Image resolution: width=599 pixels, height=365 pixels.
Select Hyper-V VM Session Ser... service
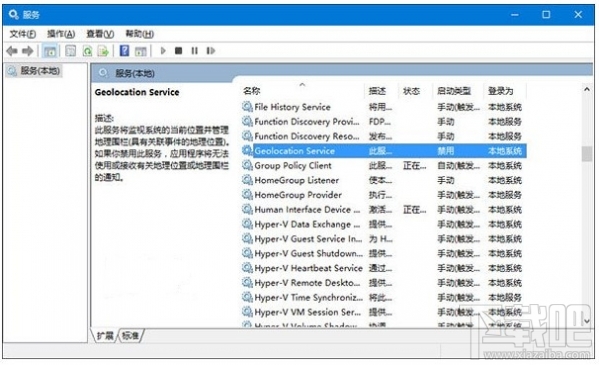pos(308,312)
